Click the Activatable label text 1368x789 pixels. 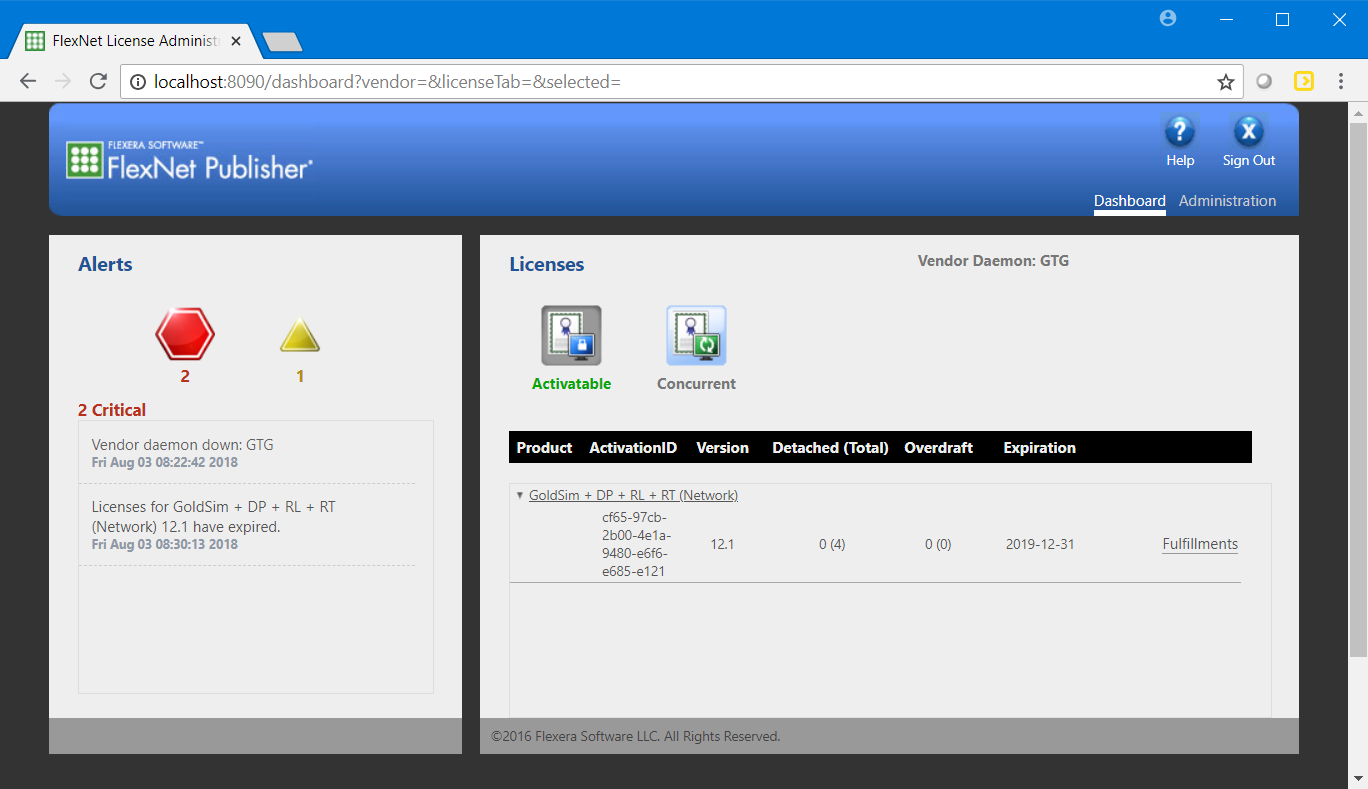[571, 384]
